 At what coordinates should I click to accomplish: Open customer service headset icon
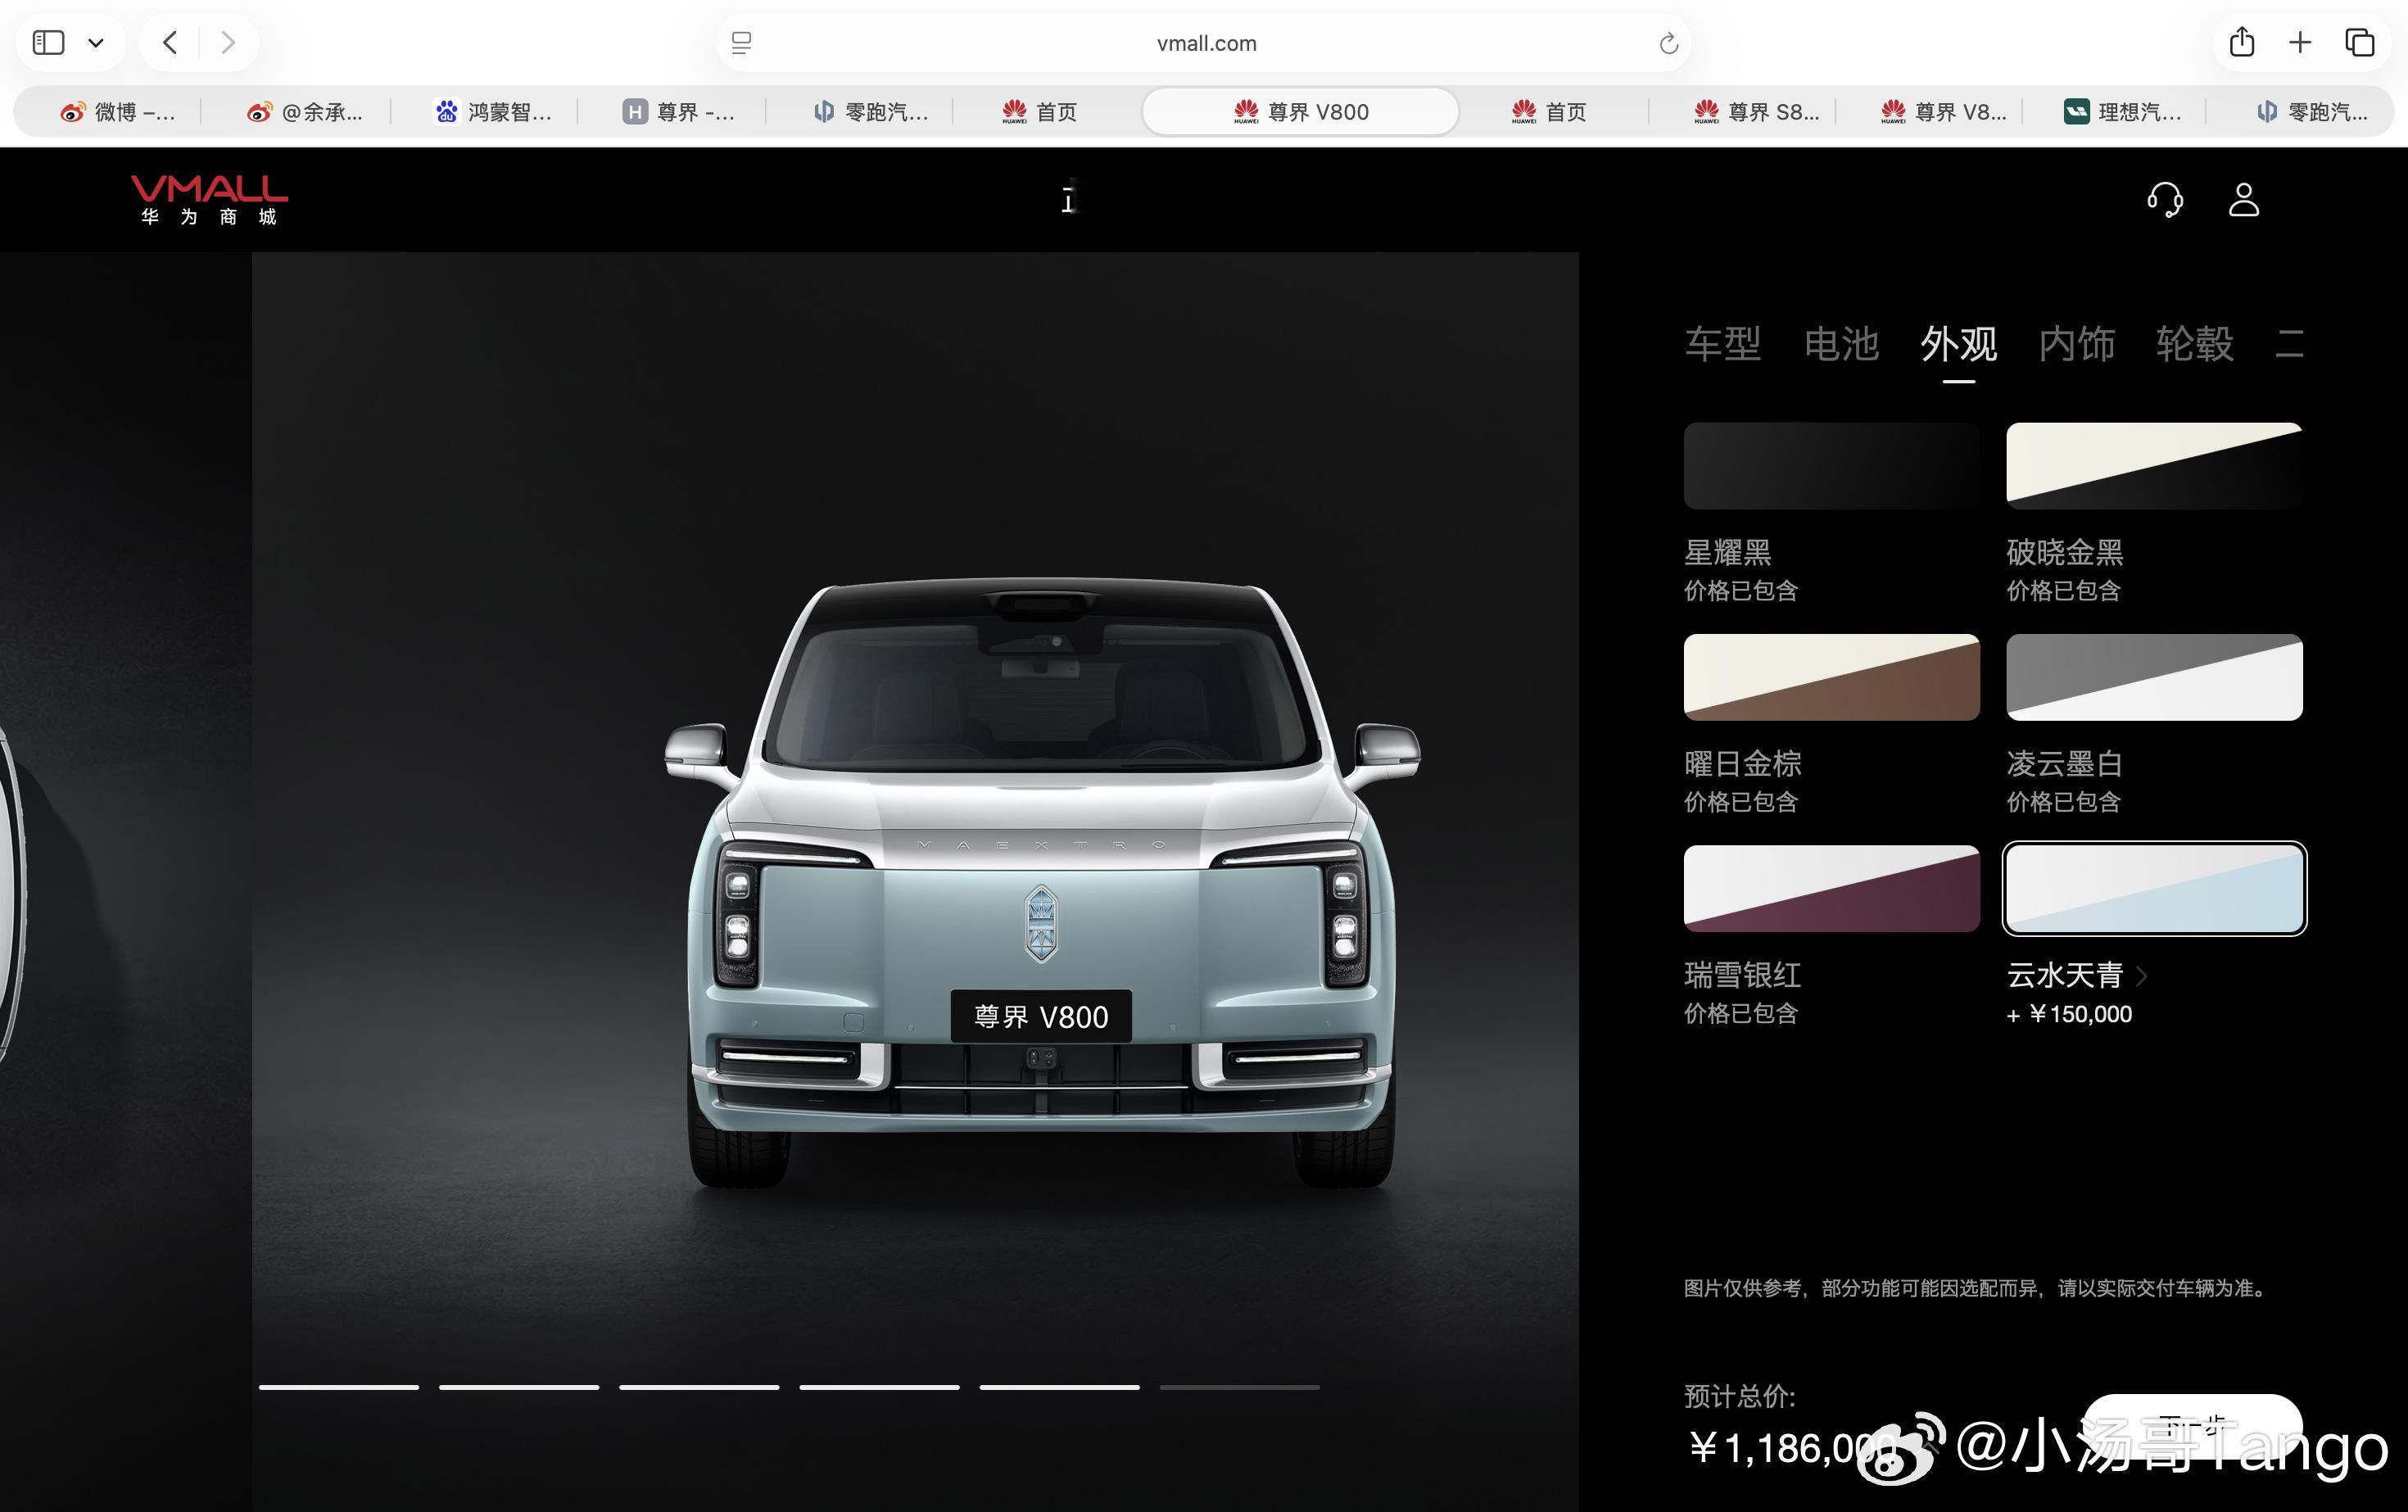(x=2165, y=199)
